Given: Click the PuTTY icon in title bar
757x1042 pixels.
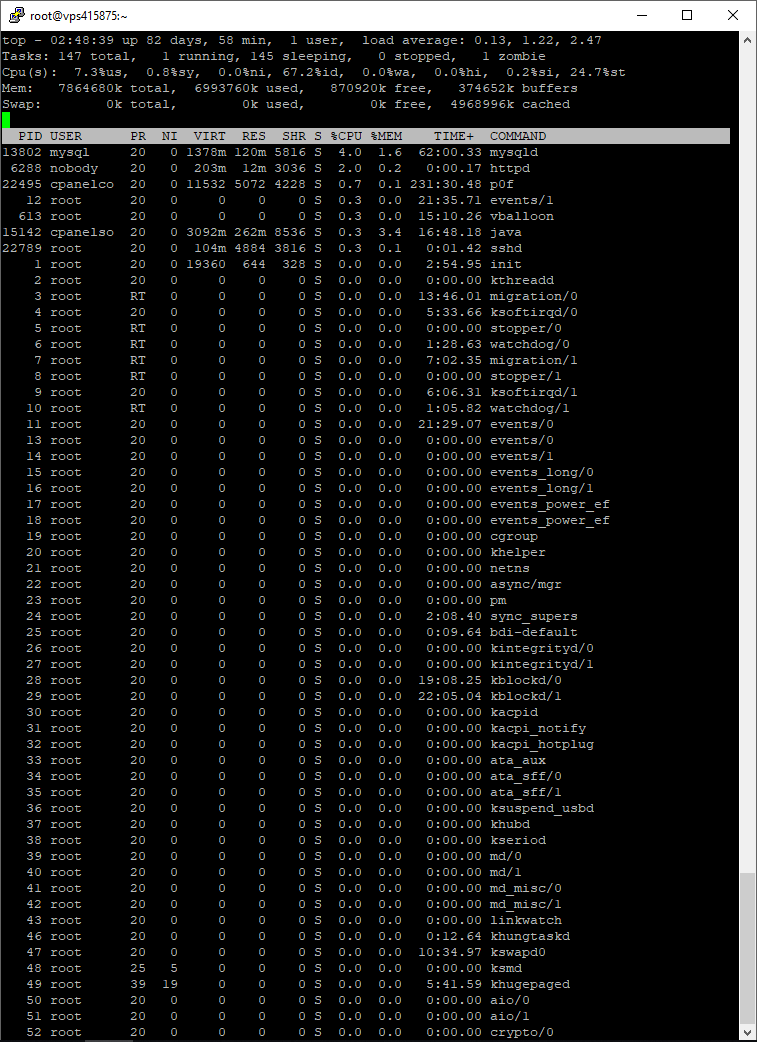Looking at the screenshot, I should [x=17, y=15].
